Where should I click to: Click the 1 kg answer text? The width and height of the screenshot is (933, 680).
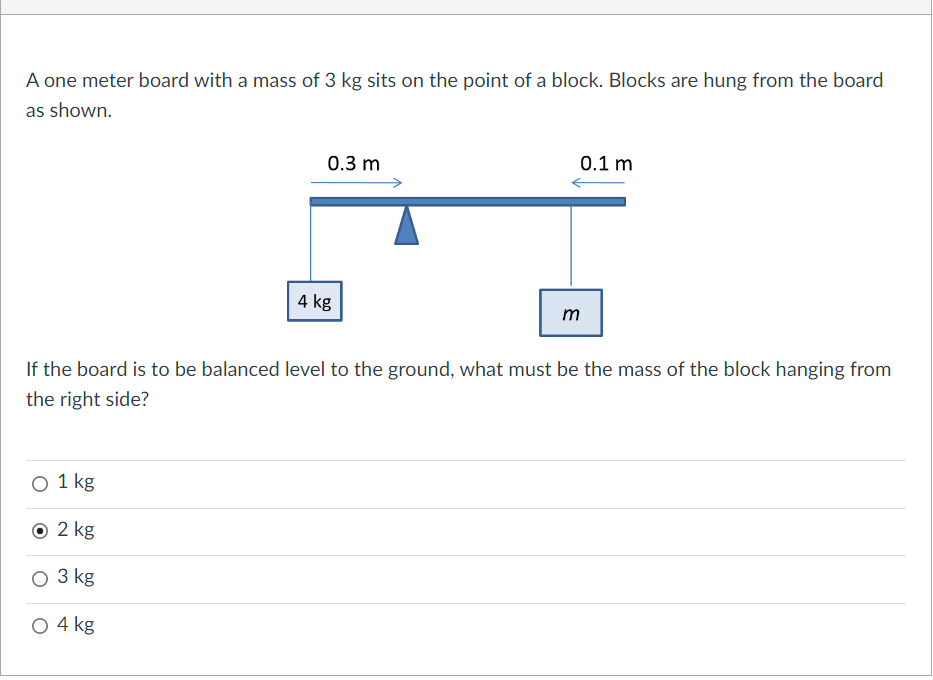(x=76, y=481)
